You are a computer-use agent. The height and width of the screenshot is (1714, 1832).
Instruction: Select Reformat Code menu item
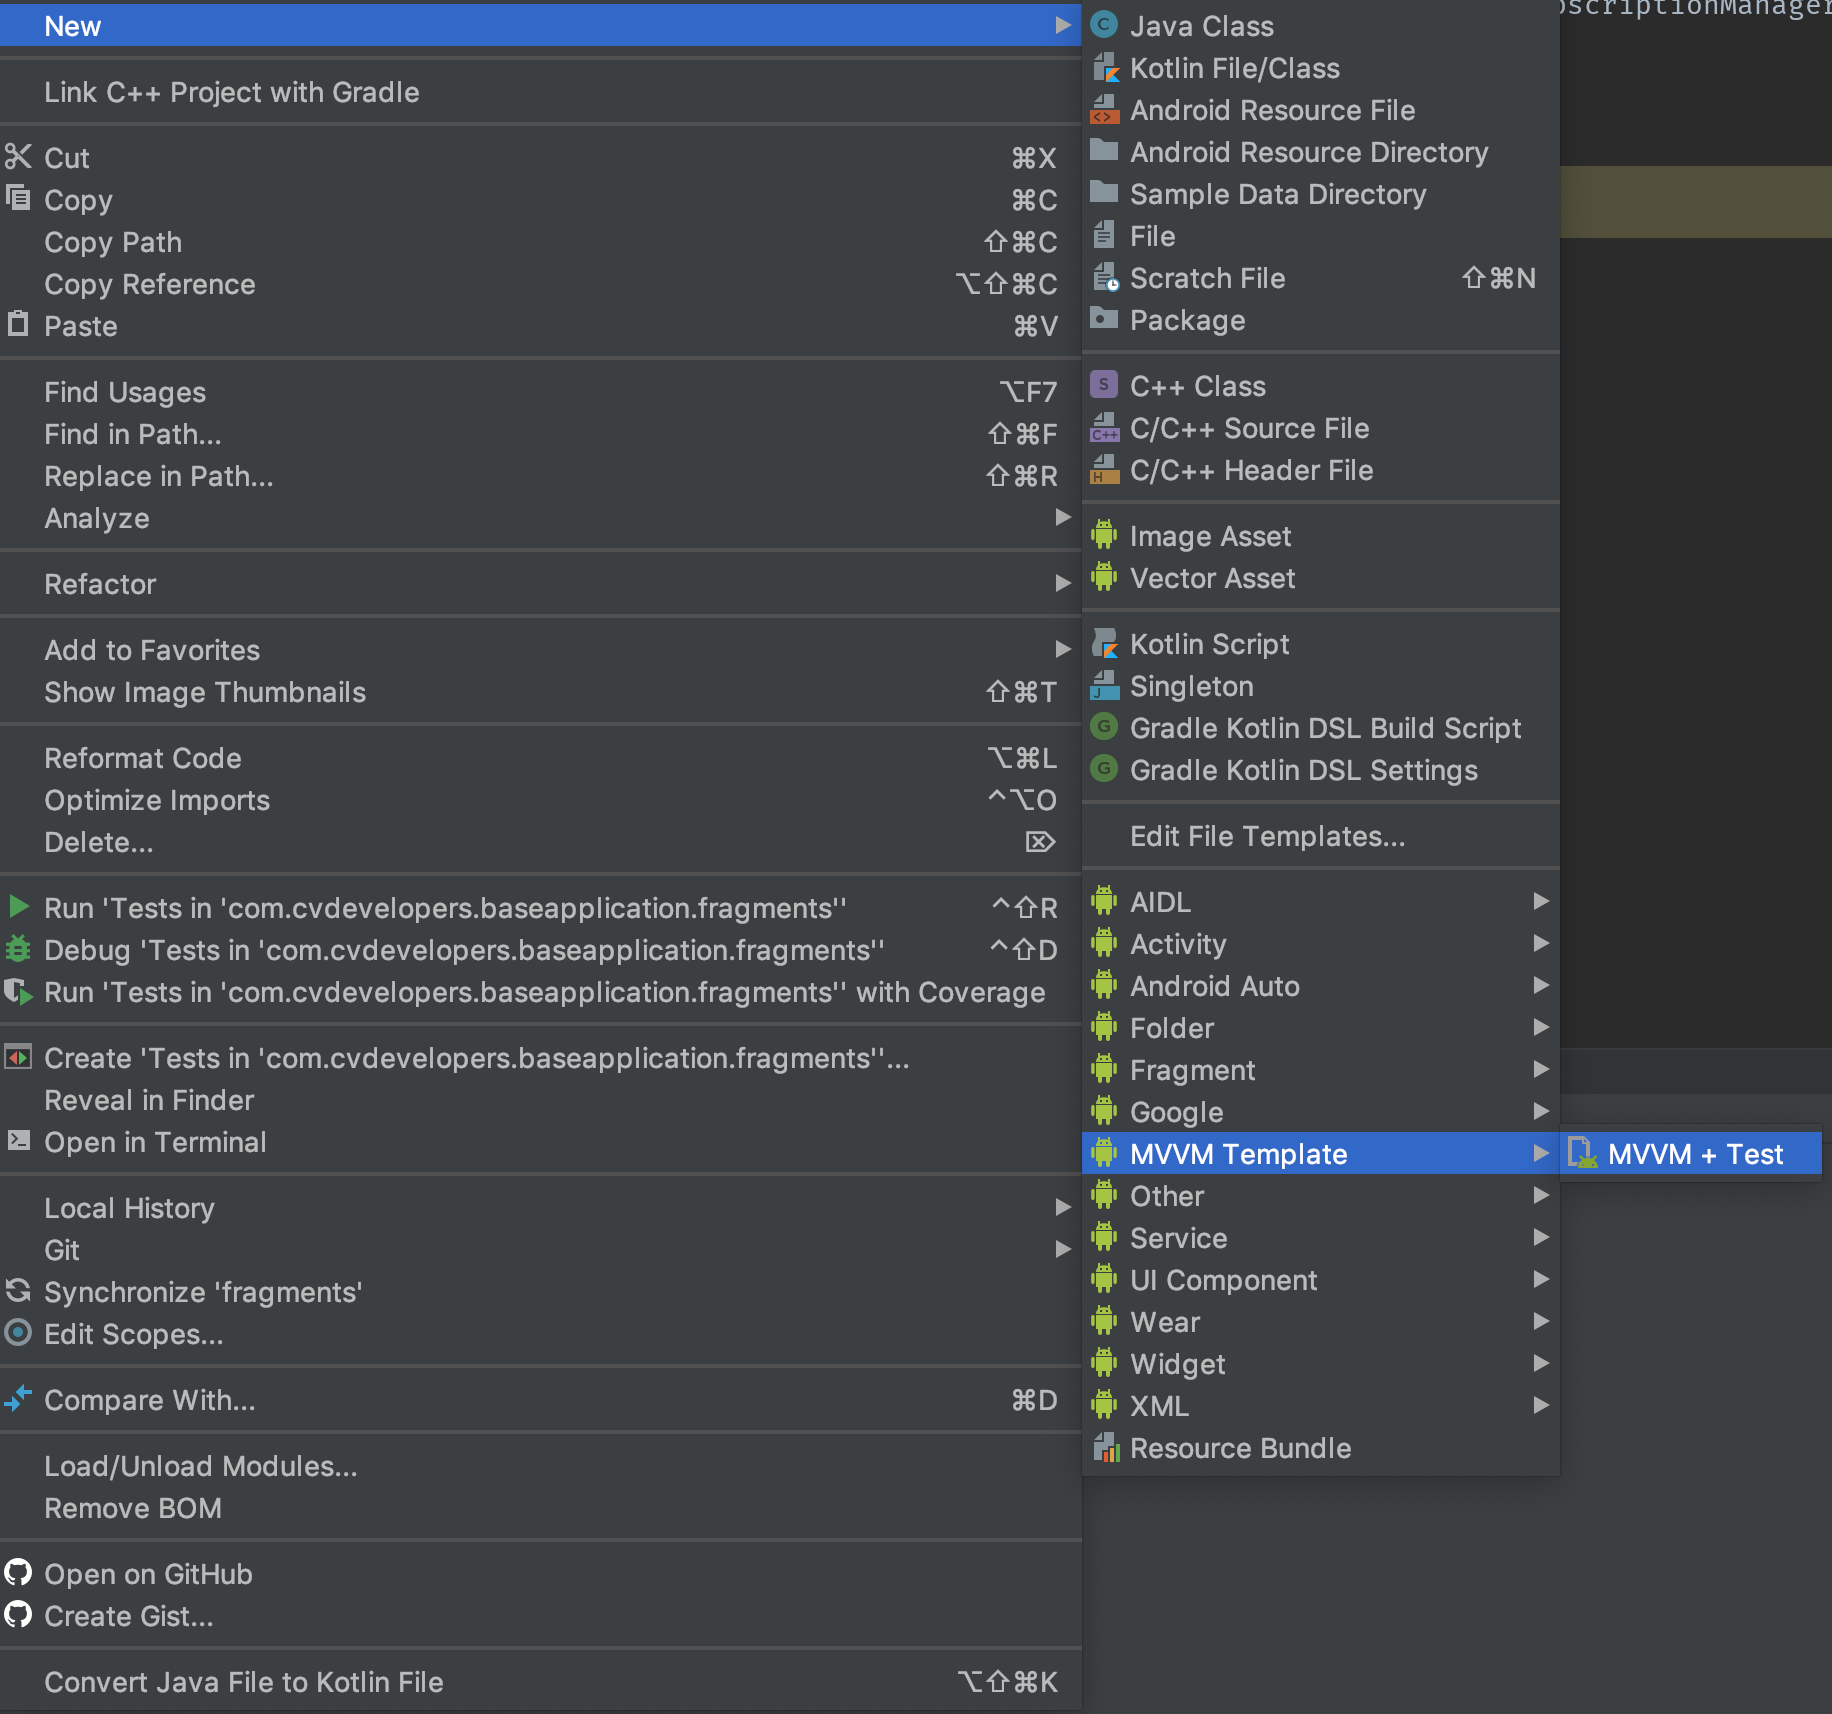[x=540, y=758]
